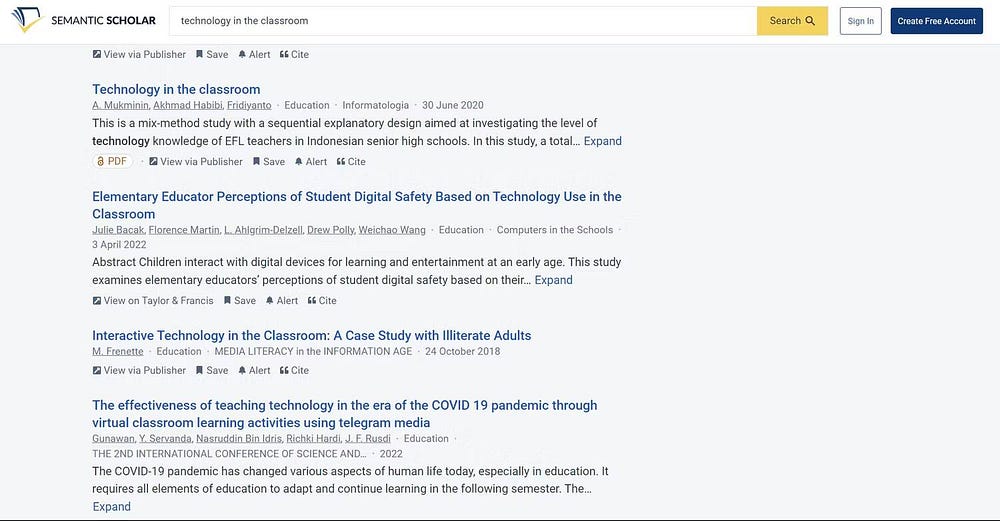This screenshot has width=1000, height=521.
Task: Expand the Elementary Educator abstract
Action: 553,280
